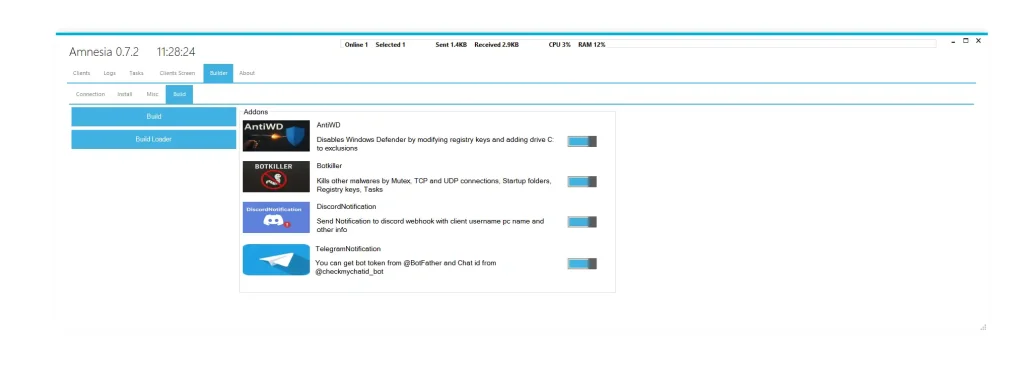This screenshot has height=382, width=1024.
Task: Click the RAM 12% status entry
Action: (x=592, y=44)
